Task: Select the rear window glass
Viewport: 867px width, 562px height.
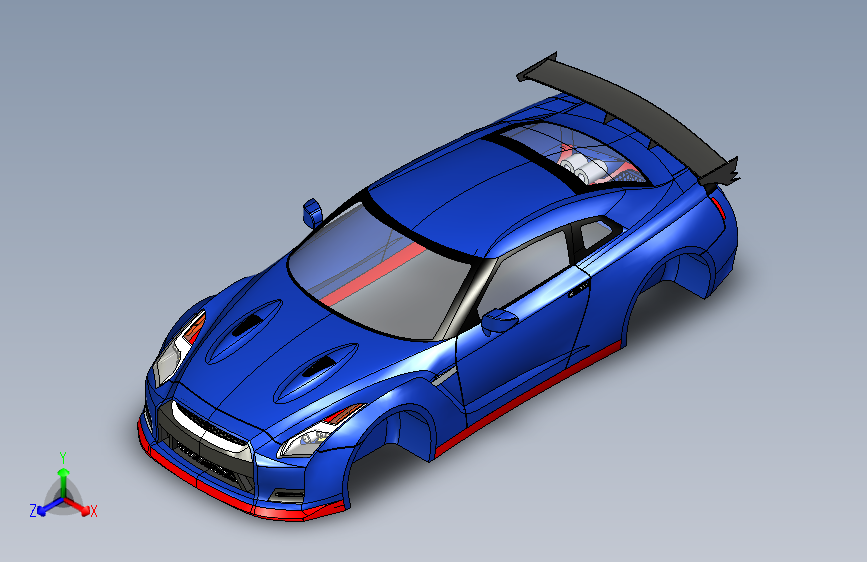Action: pyautogui.click(x=575, y=155)
